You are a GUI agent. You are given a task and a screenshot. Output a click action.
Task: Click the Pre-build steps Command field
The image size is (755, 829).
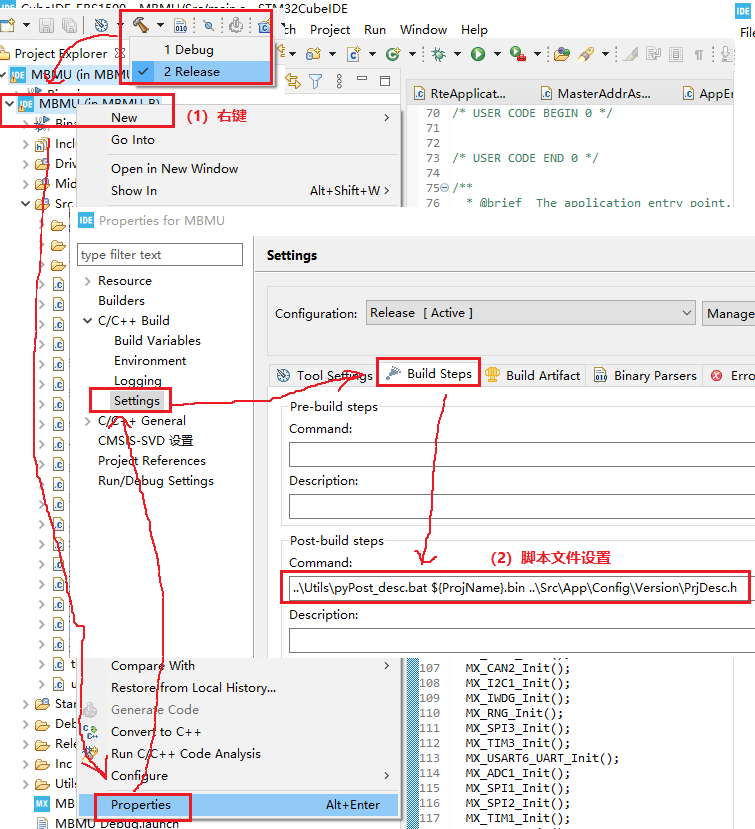tap(522, 455)
